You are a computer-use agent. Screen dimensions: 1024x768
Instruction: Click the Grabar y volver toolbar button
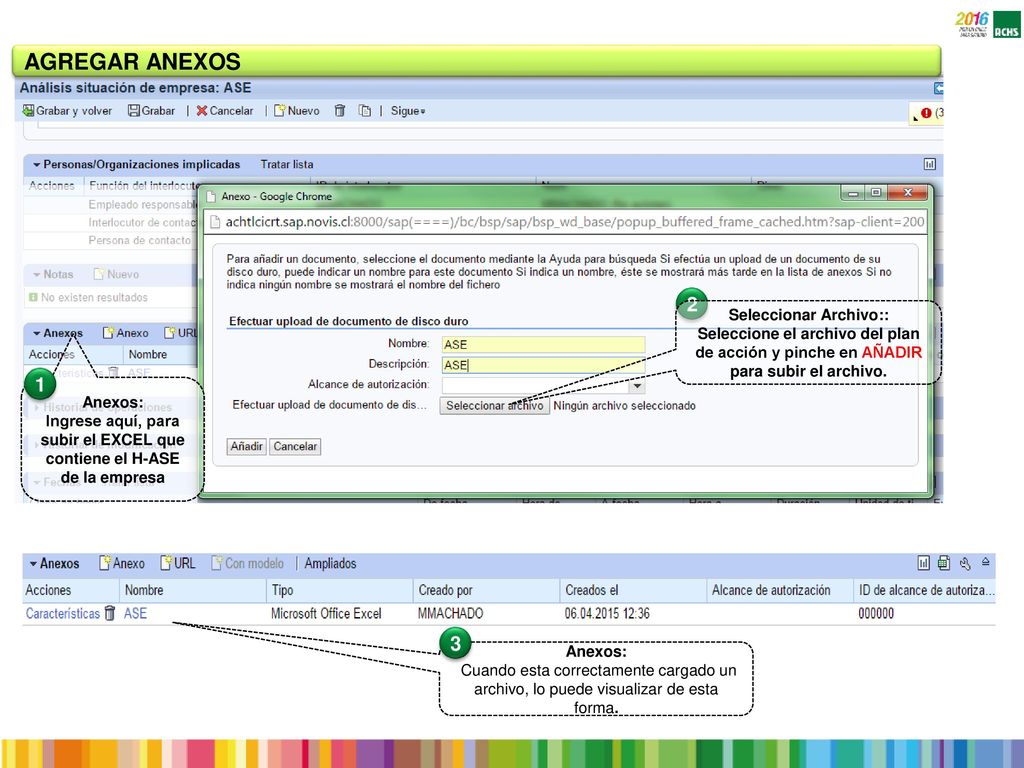click(x=67, y=111)
